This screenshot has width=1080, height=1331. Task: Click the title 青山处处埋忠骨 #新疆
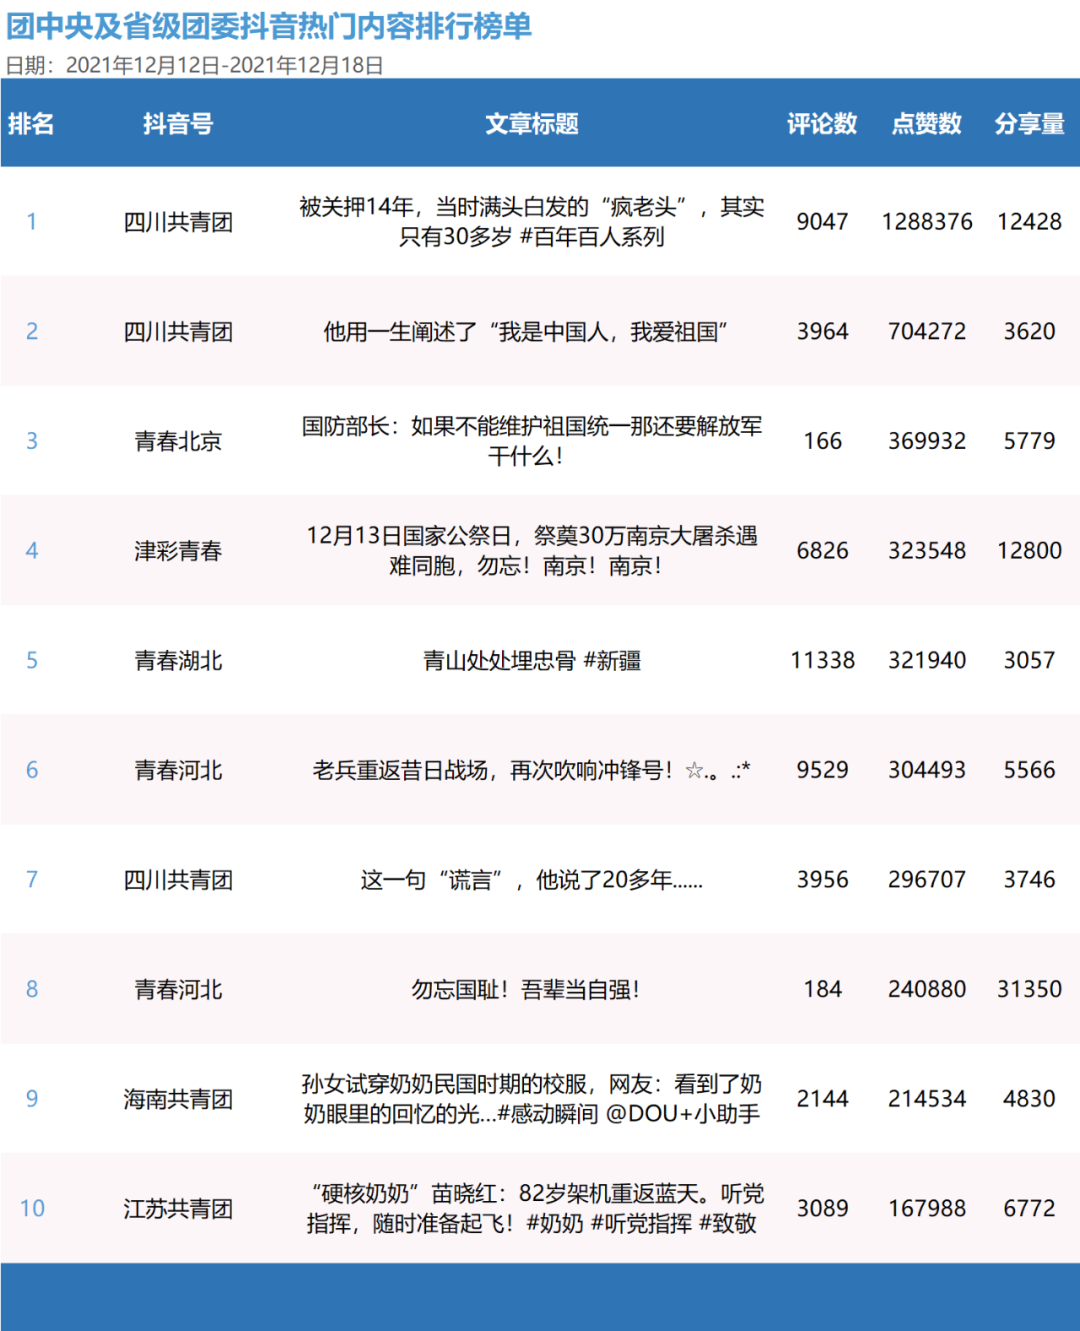point(530,660)
